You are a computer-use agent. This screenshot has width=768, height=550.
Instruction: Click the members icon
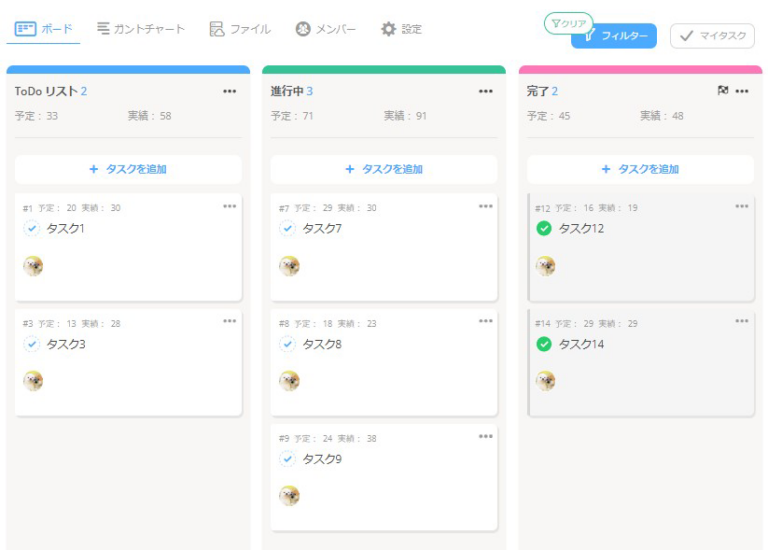[x=303, y=29]
